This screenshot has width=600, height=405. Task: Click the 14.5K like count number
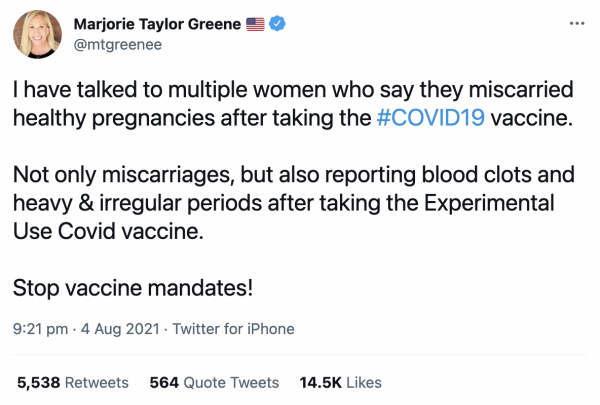[x=321, y=382]
